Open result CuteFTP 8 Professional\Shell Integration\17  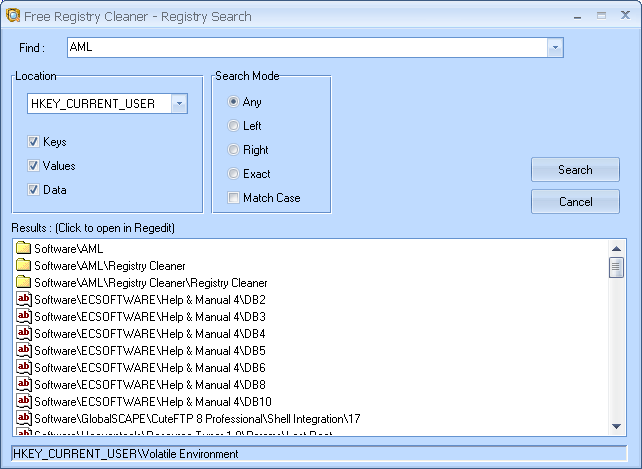tap(197, 419)
